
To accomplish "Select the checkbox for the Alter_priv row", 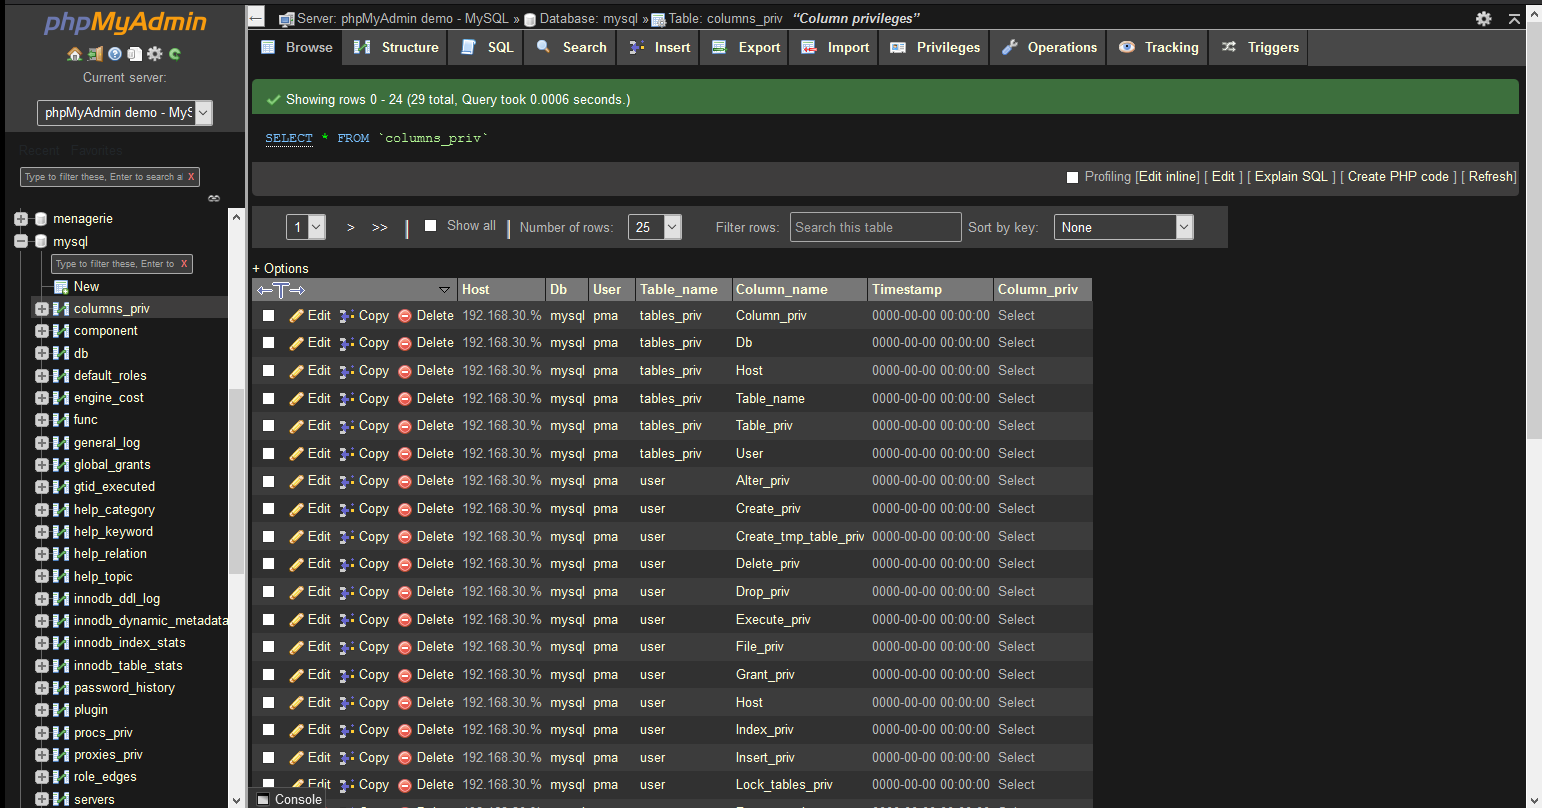I will (x=268, y=481).
